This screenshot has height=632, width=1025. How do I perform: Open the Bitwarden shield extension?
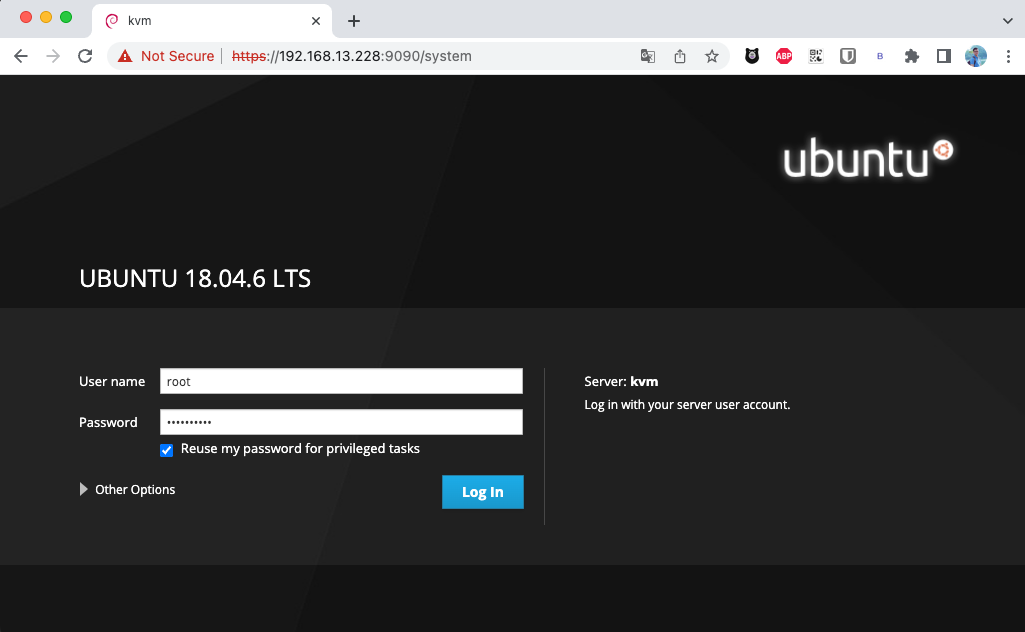click(x=848, y=56)
